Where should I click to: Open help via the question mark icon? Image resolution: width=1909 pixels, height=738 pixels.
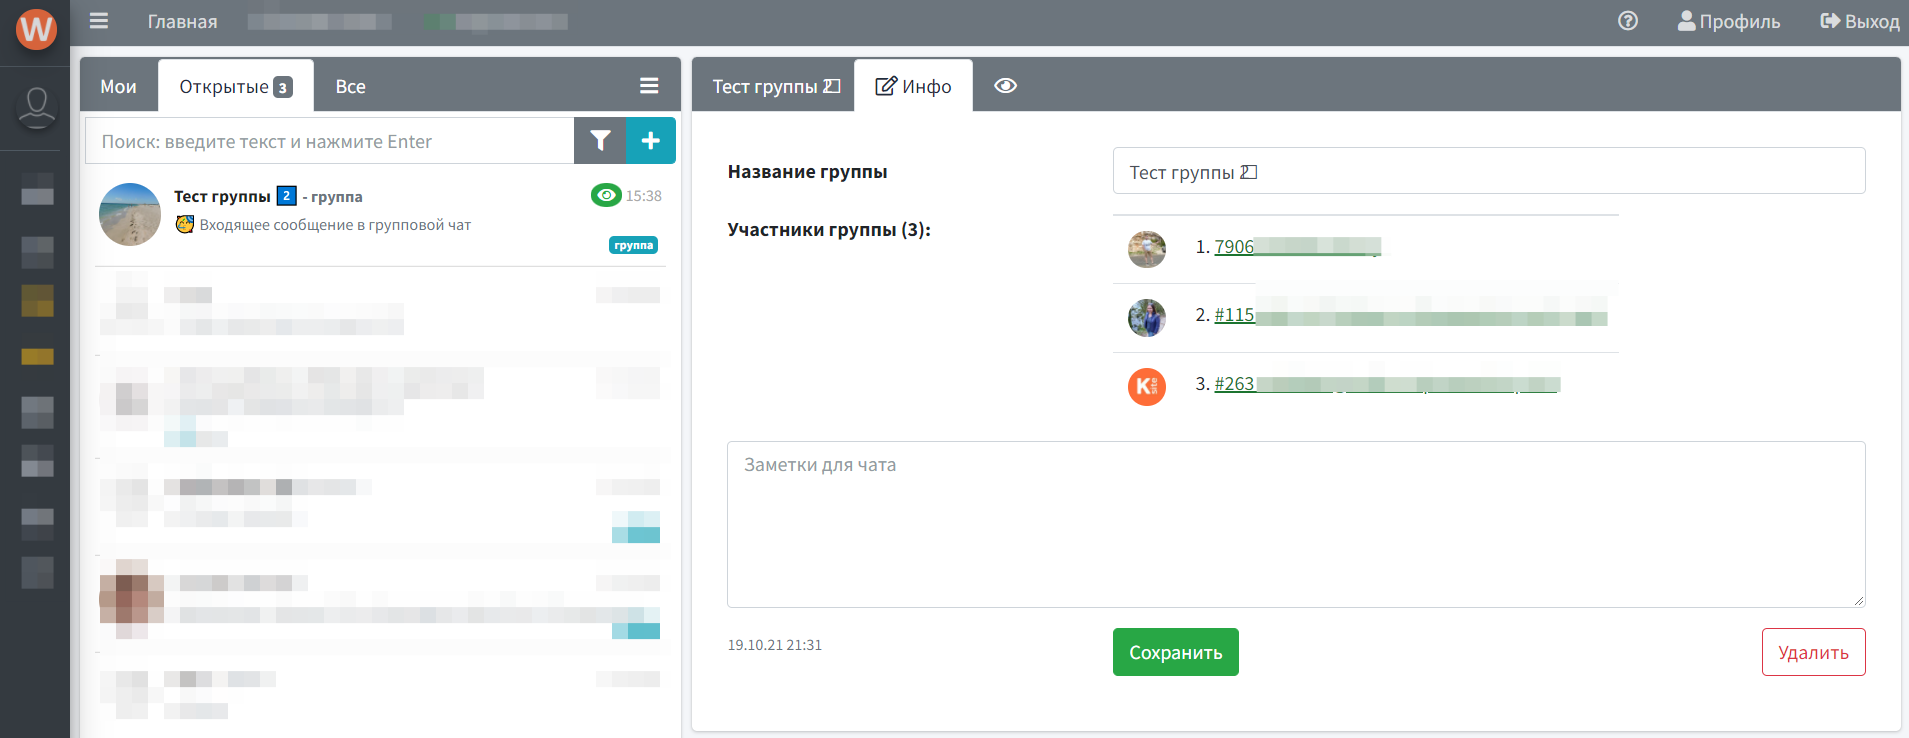tap(1627, 21)
